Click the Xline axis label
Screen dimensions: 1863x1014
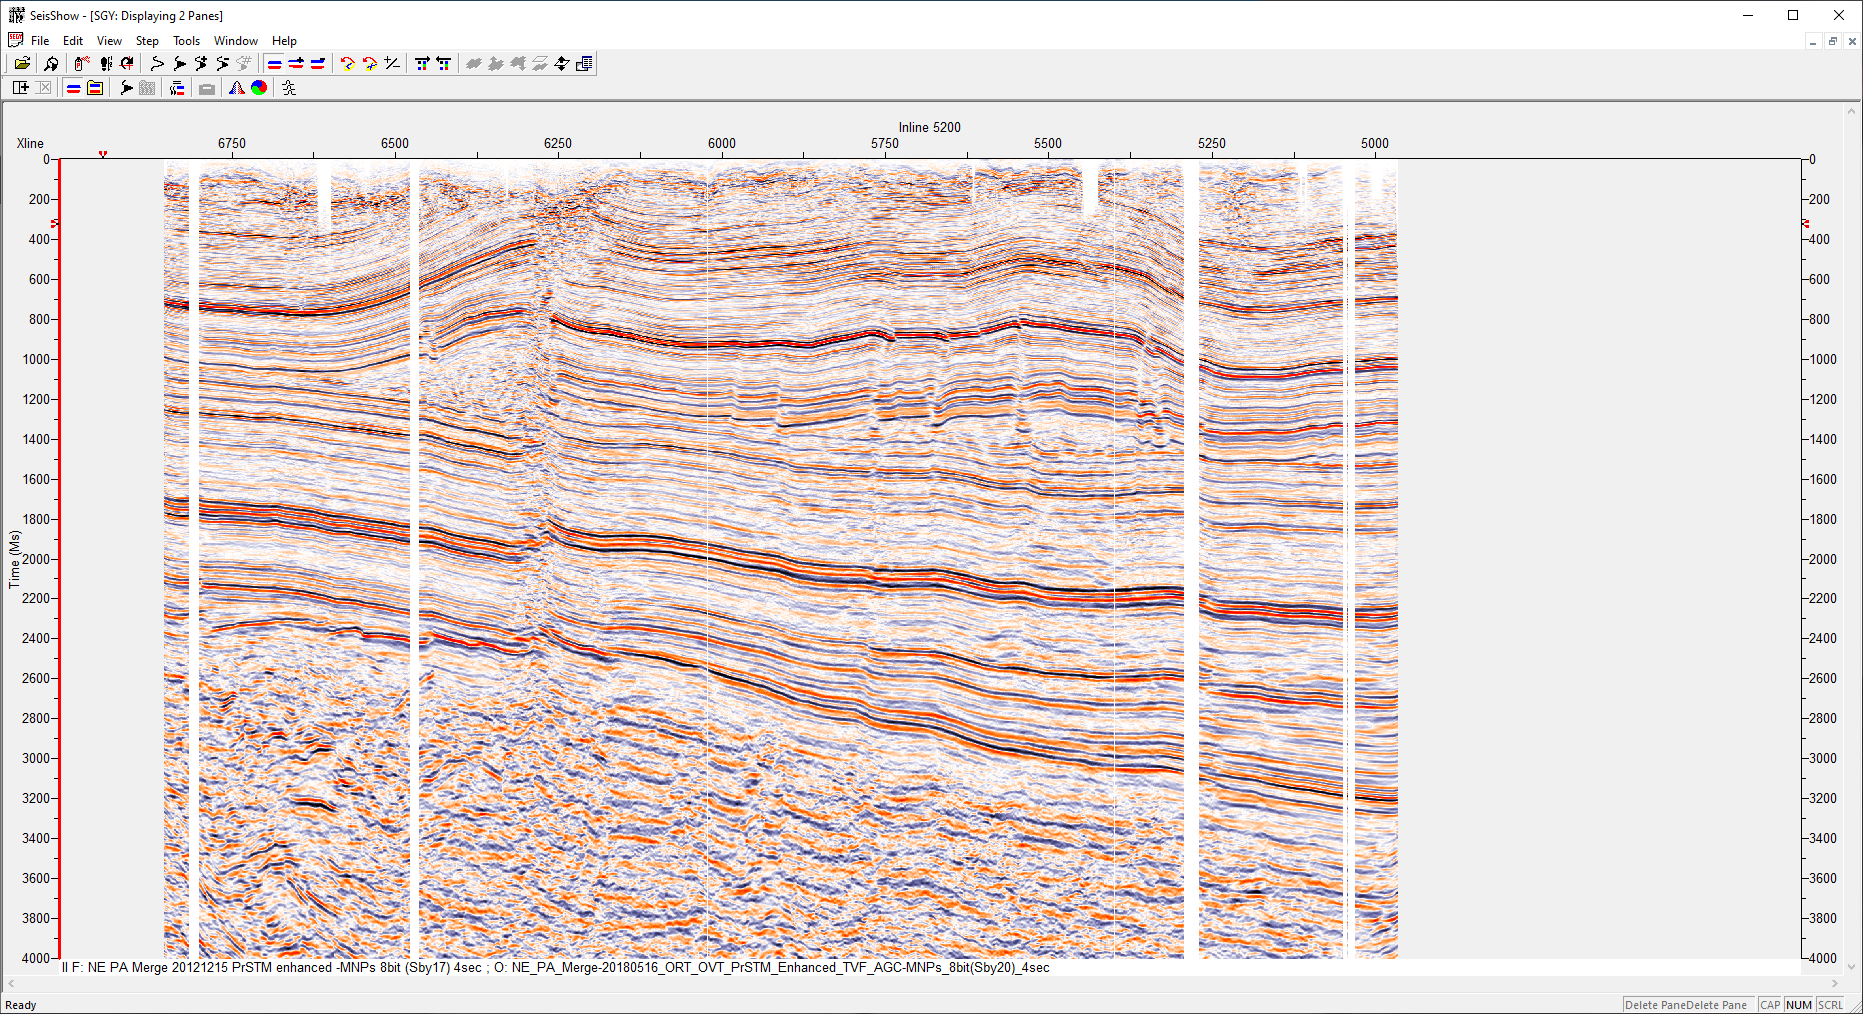(x=30, y=143)
